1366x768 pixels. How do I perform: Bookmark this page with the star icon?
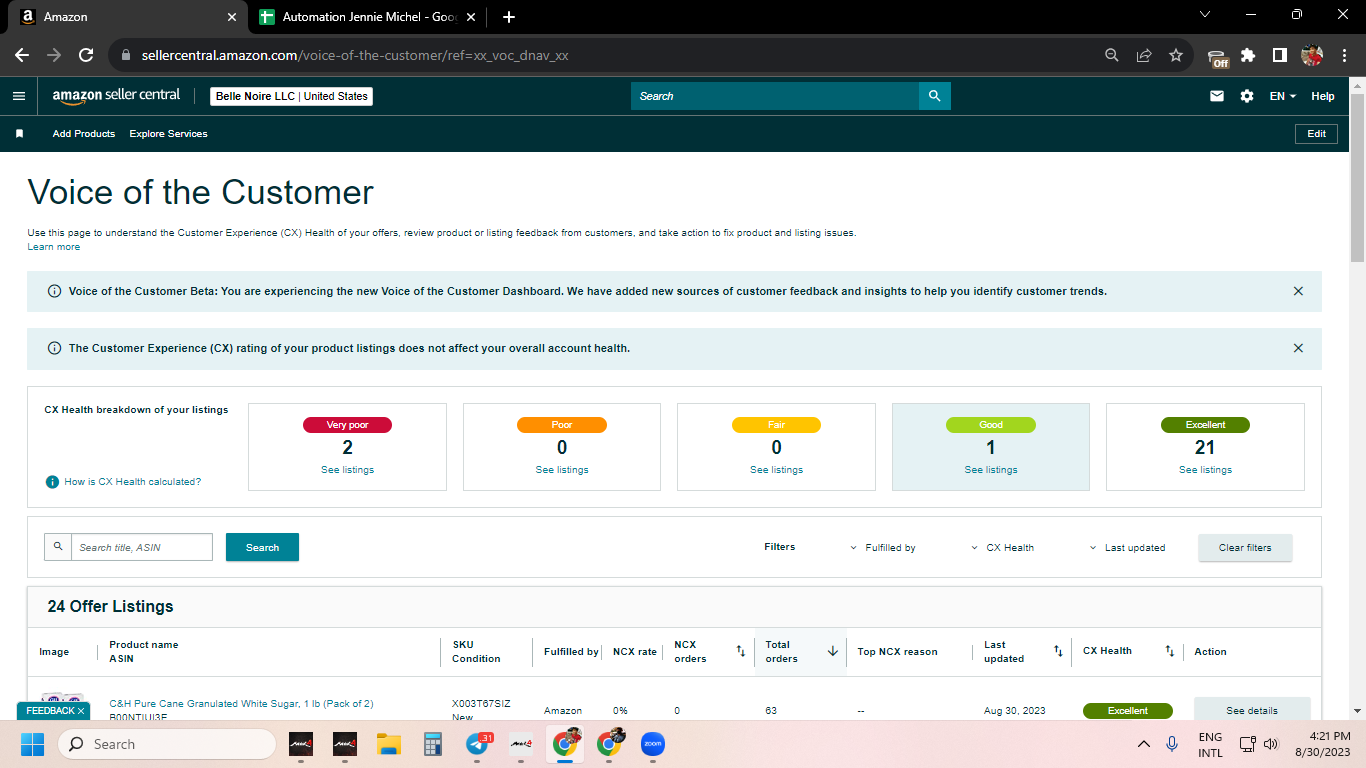click(x=1176, y=55)
